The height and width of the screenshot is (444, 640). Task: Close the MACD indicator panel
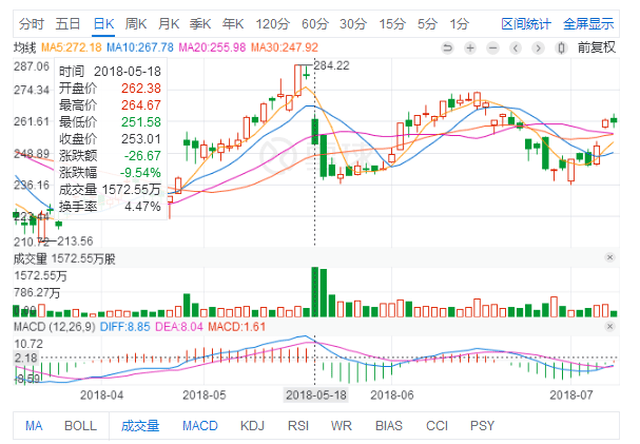610,326
